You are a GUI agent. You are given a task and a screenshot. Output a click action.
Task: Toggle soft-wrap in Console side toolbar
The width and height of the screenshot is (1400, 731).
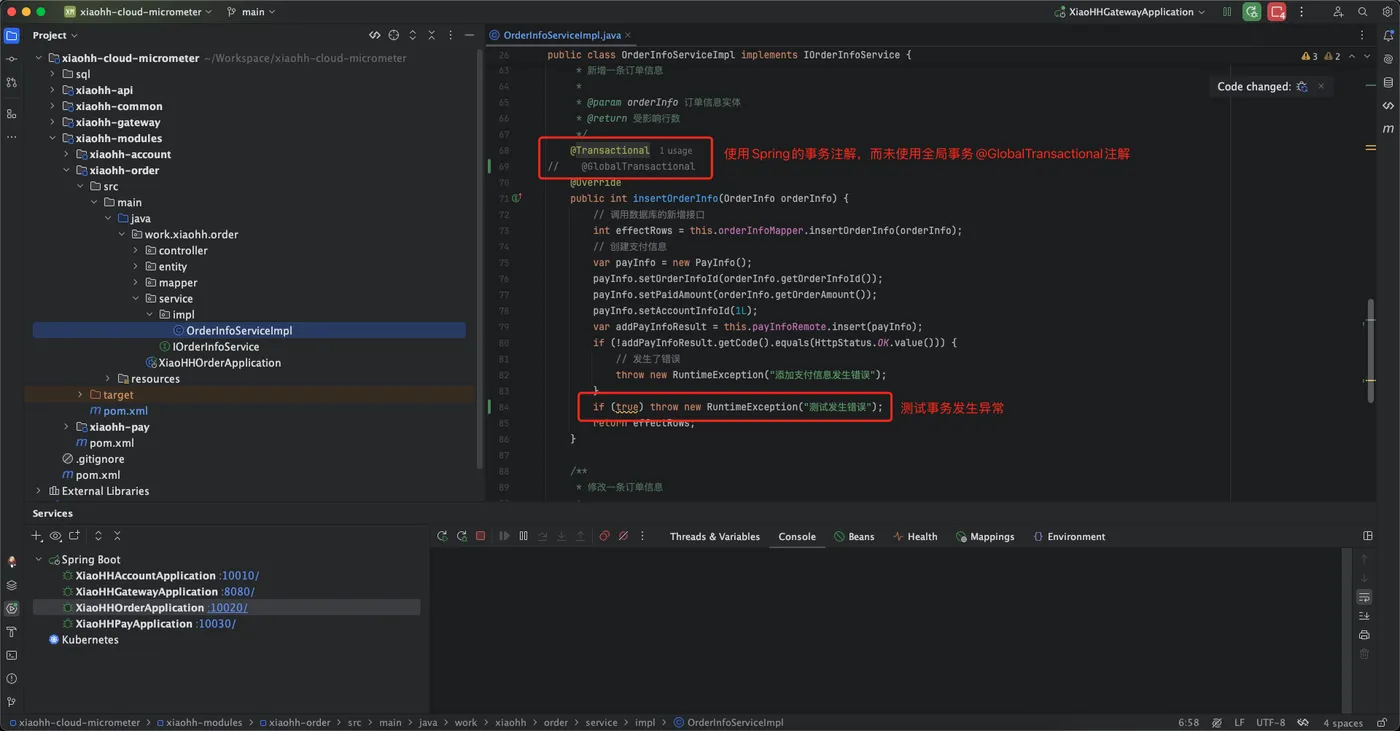pos(1364,597)
